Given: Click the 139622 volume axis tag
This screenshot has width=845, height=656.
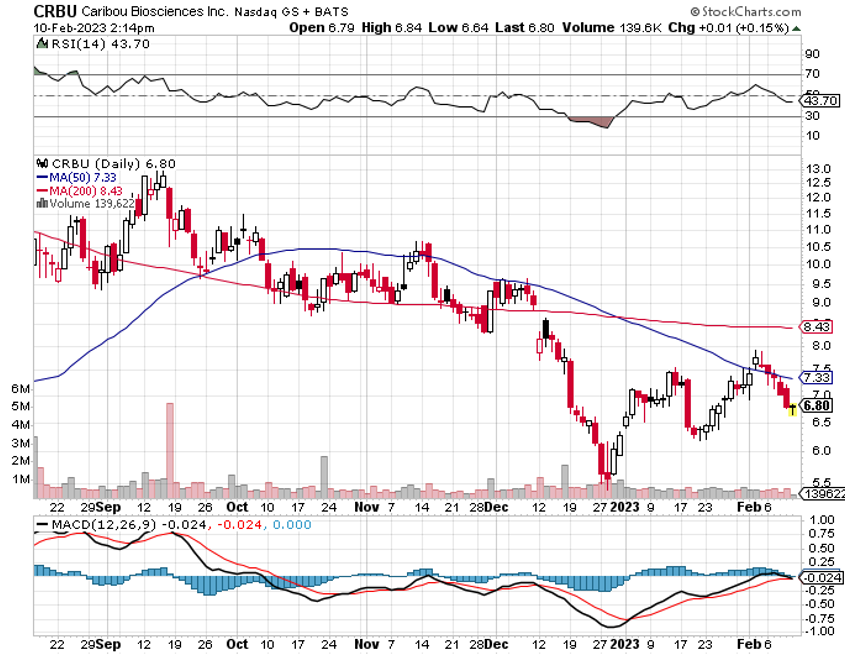Looking at the screenshot, I should click(x=823, y=493).
